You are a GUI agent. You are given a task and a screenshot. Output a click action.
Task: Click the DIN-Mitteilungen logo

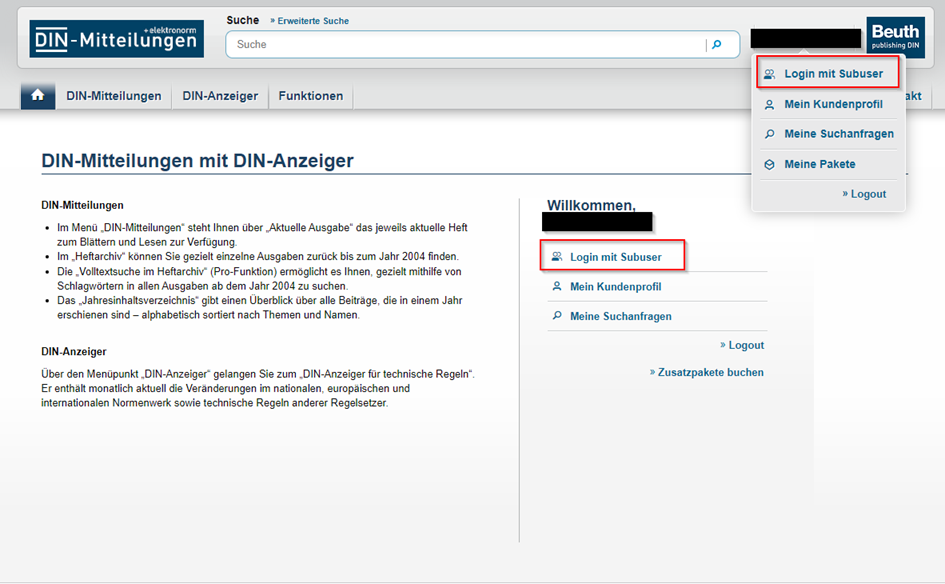click(x=116, y=39)
